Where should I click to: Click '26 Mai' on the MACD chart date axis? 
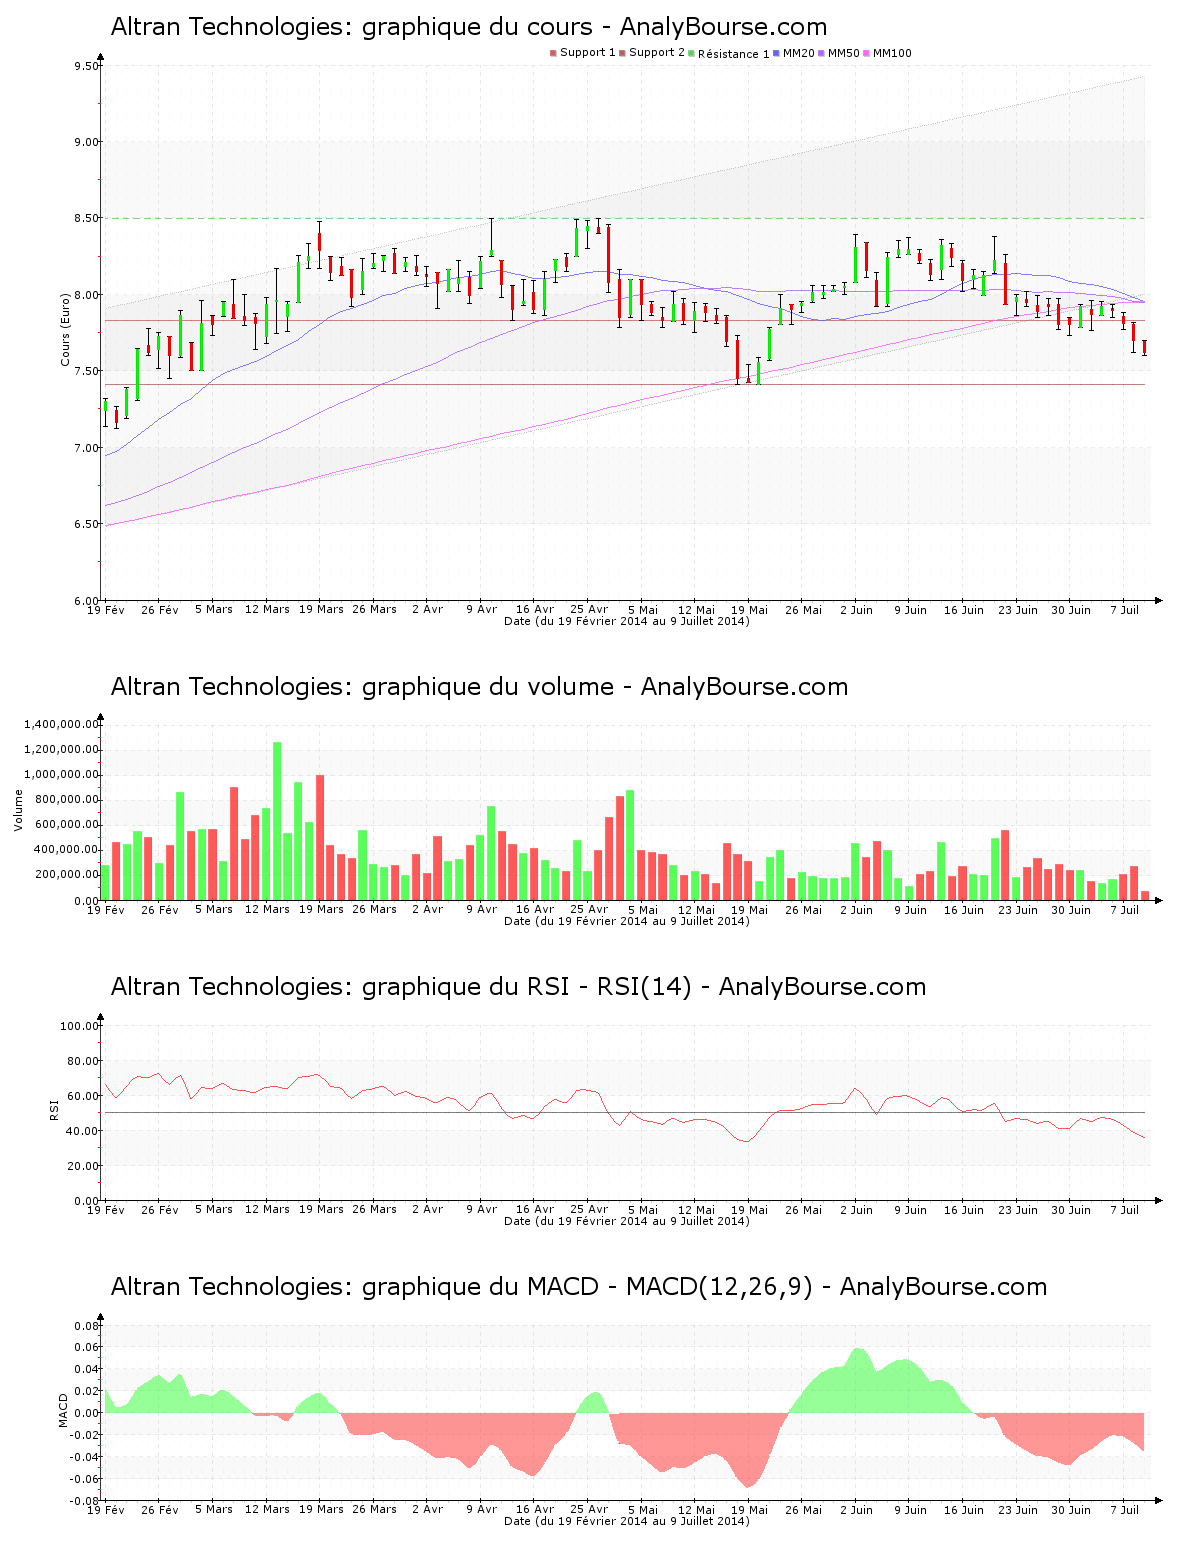tap(803, 1509)
